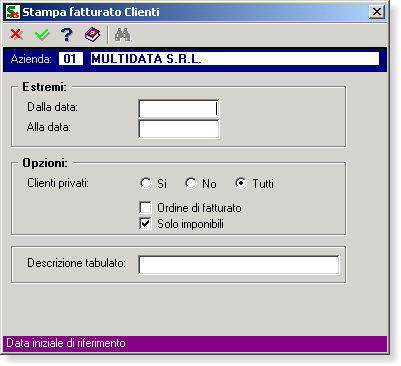Uncheck the Solo imponibili checkbox

[x=145, y=223]
